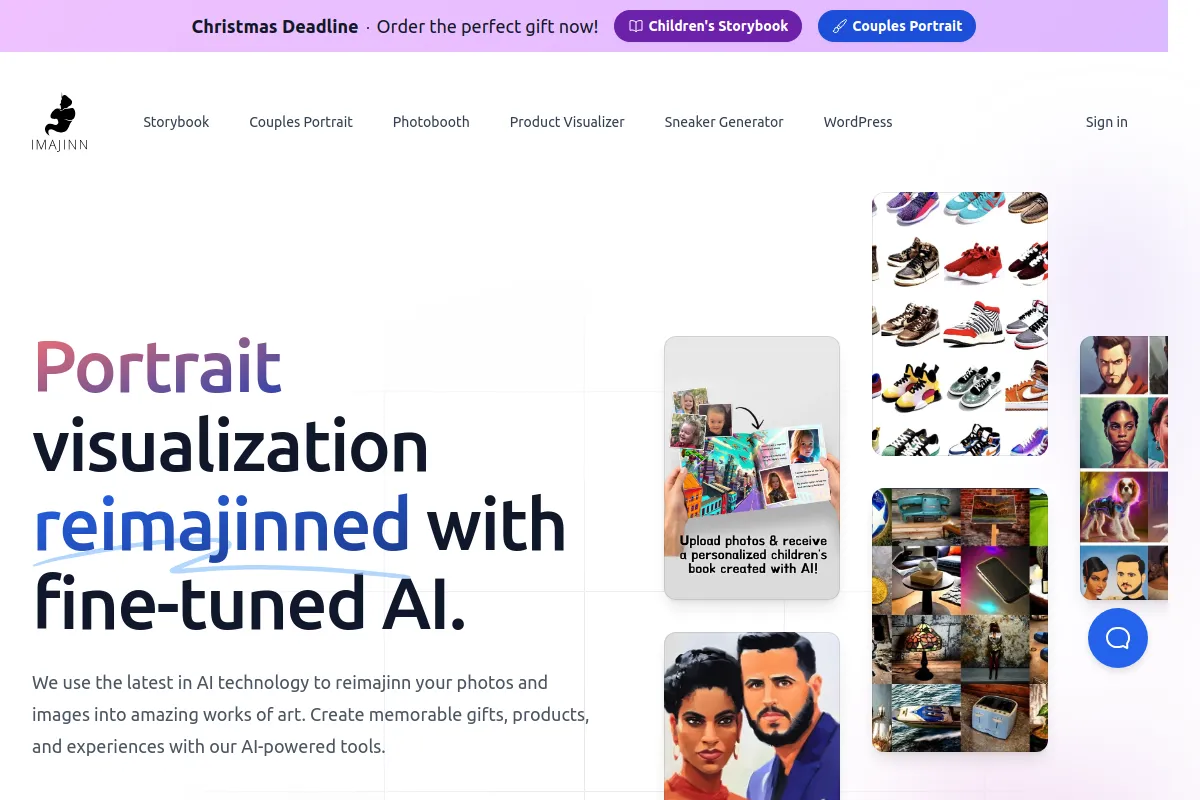The width and height of the screenshot is (1200, 800).
Task: Select Product Visualizer in nav bar
Action: 567,122
